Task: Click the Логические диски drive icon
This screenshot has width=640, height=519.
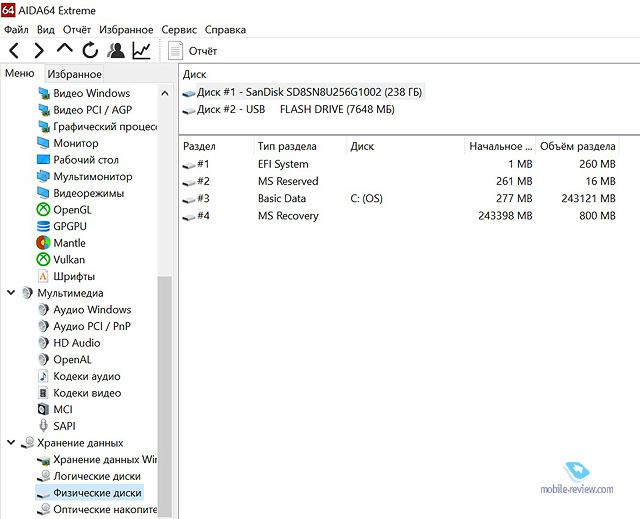Action: coord(43,477)
